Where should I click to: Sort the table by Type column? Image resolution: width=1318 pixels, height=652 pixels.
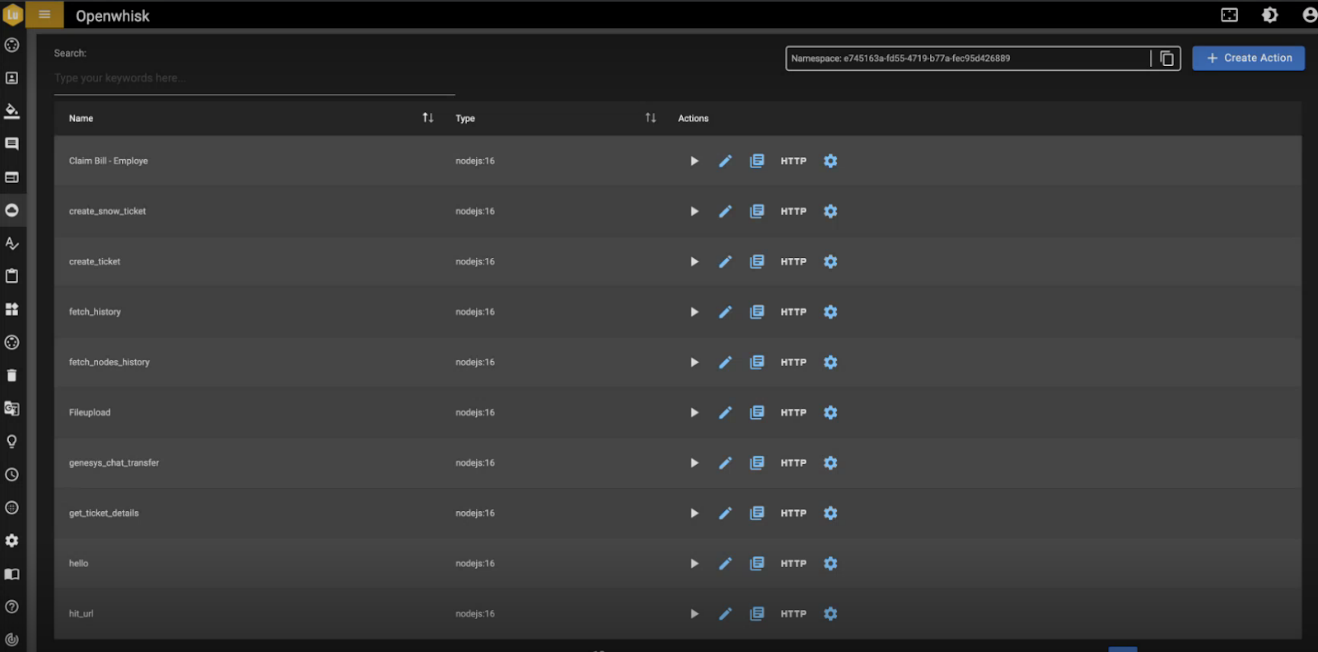[651, 118]
